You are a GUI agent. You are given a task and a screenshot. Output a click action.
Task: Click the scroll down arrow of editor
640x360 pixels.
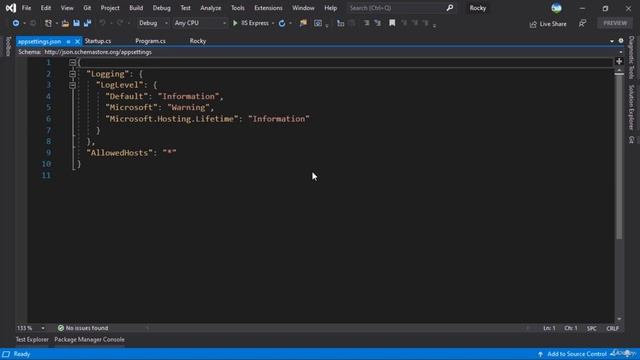[x=619, y=319]
